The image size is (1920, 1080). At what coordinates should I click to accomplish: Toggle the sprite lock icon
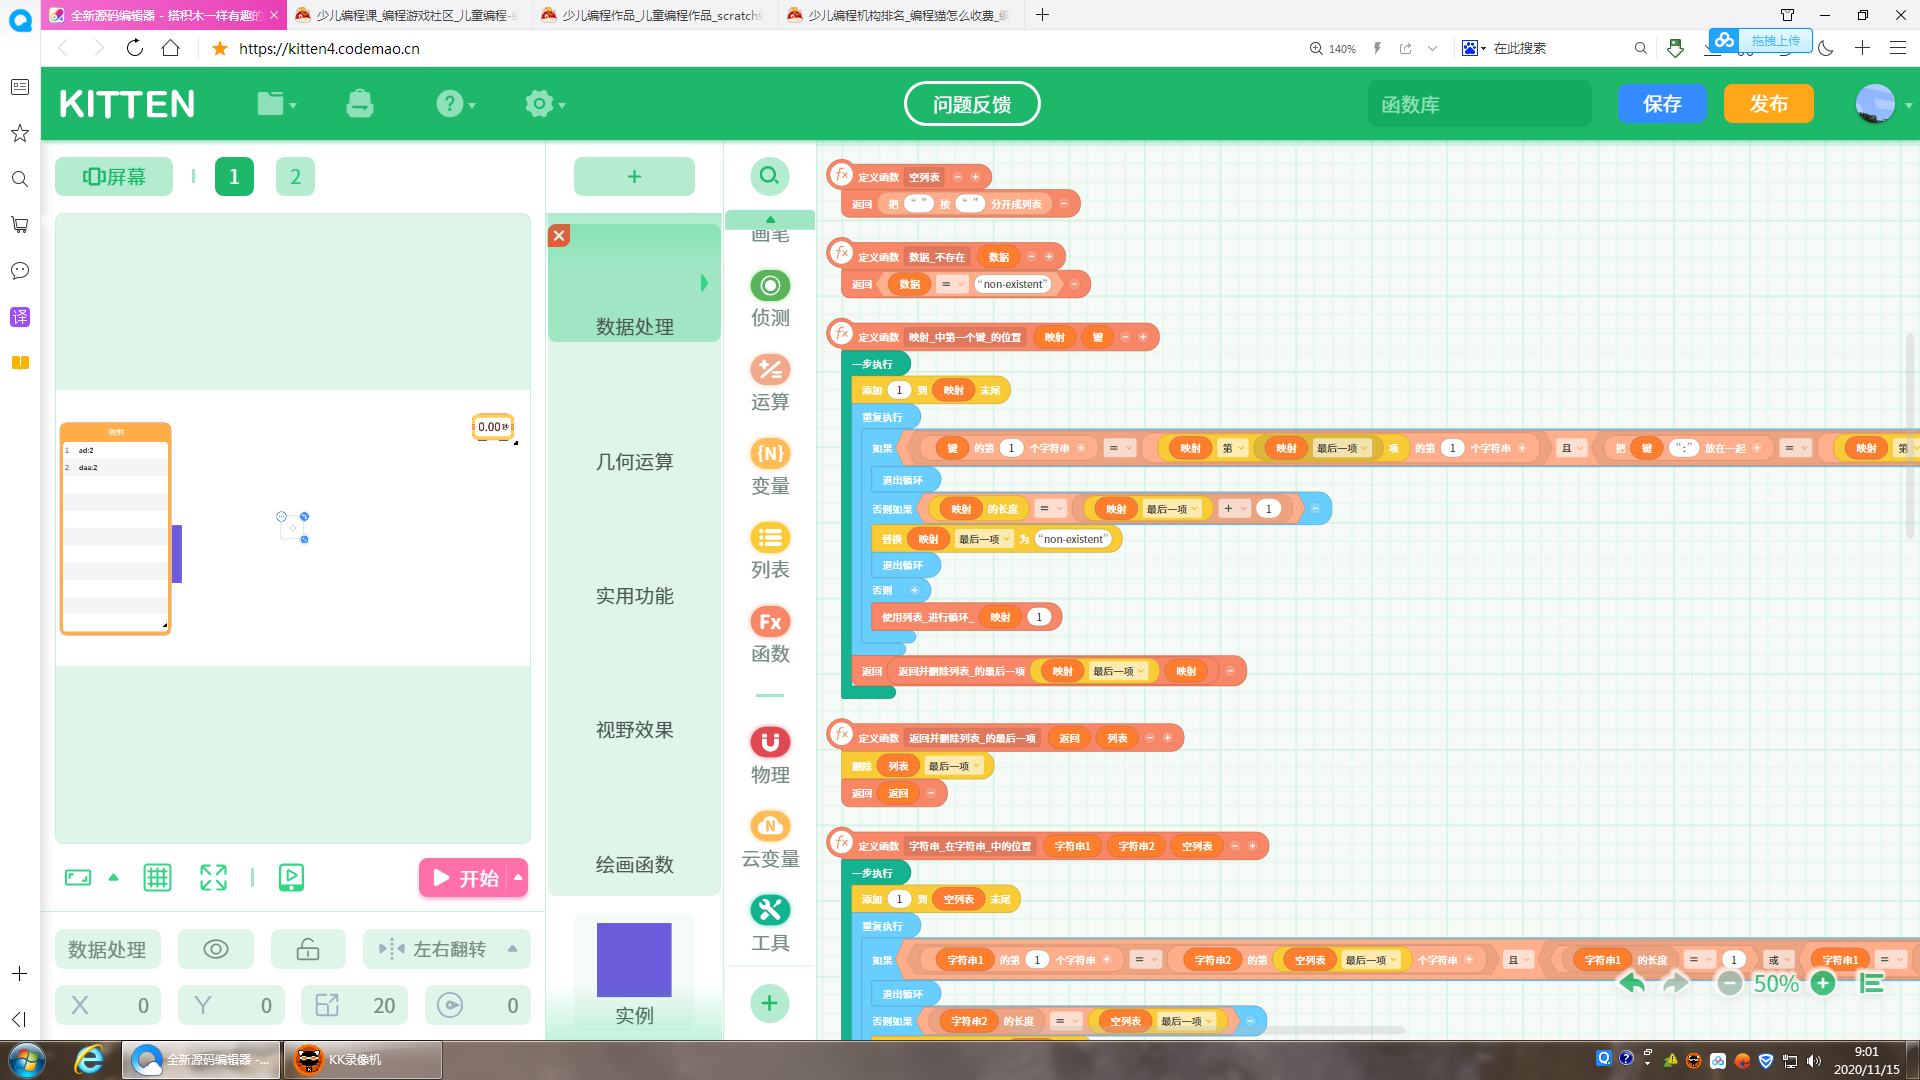[308, 949]
